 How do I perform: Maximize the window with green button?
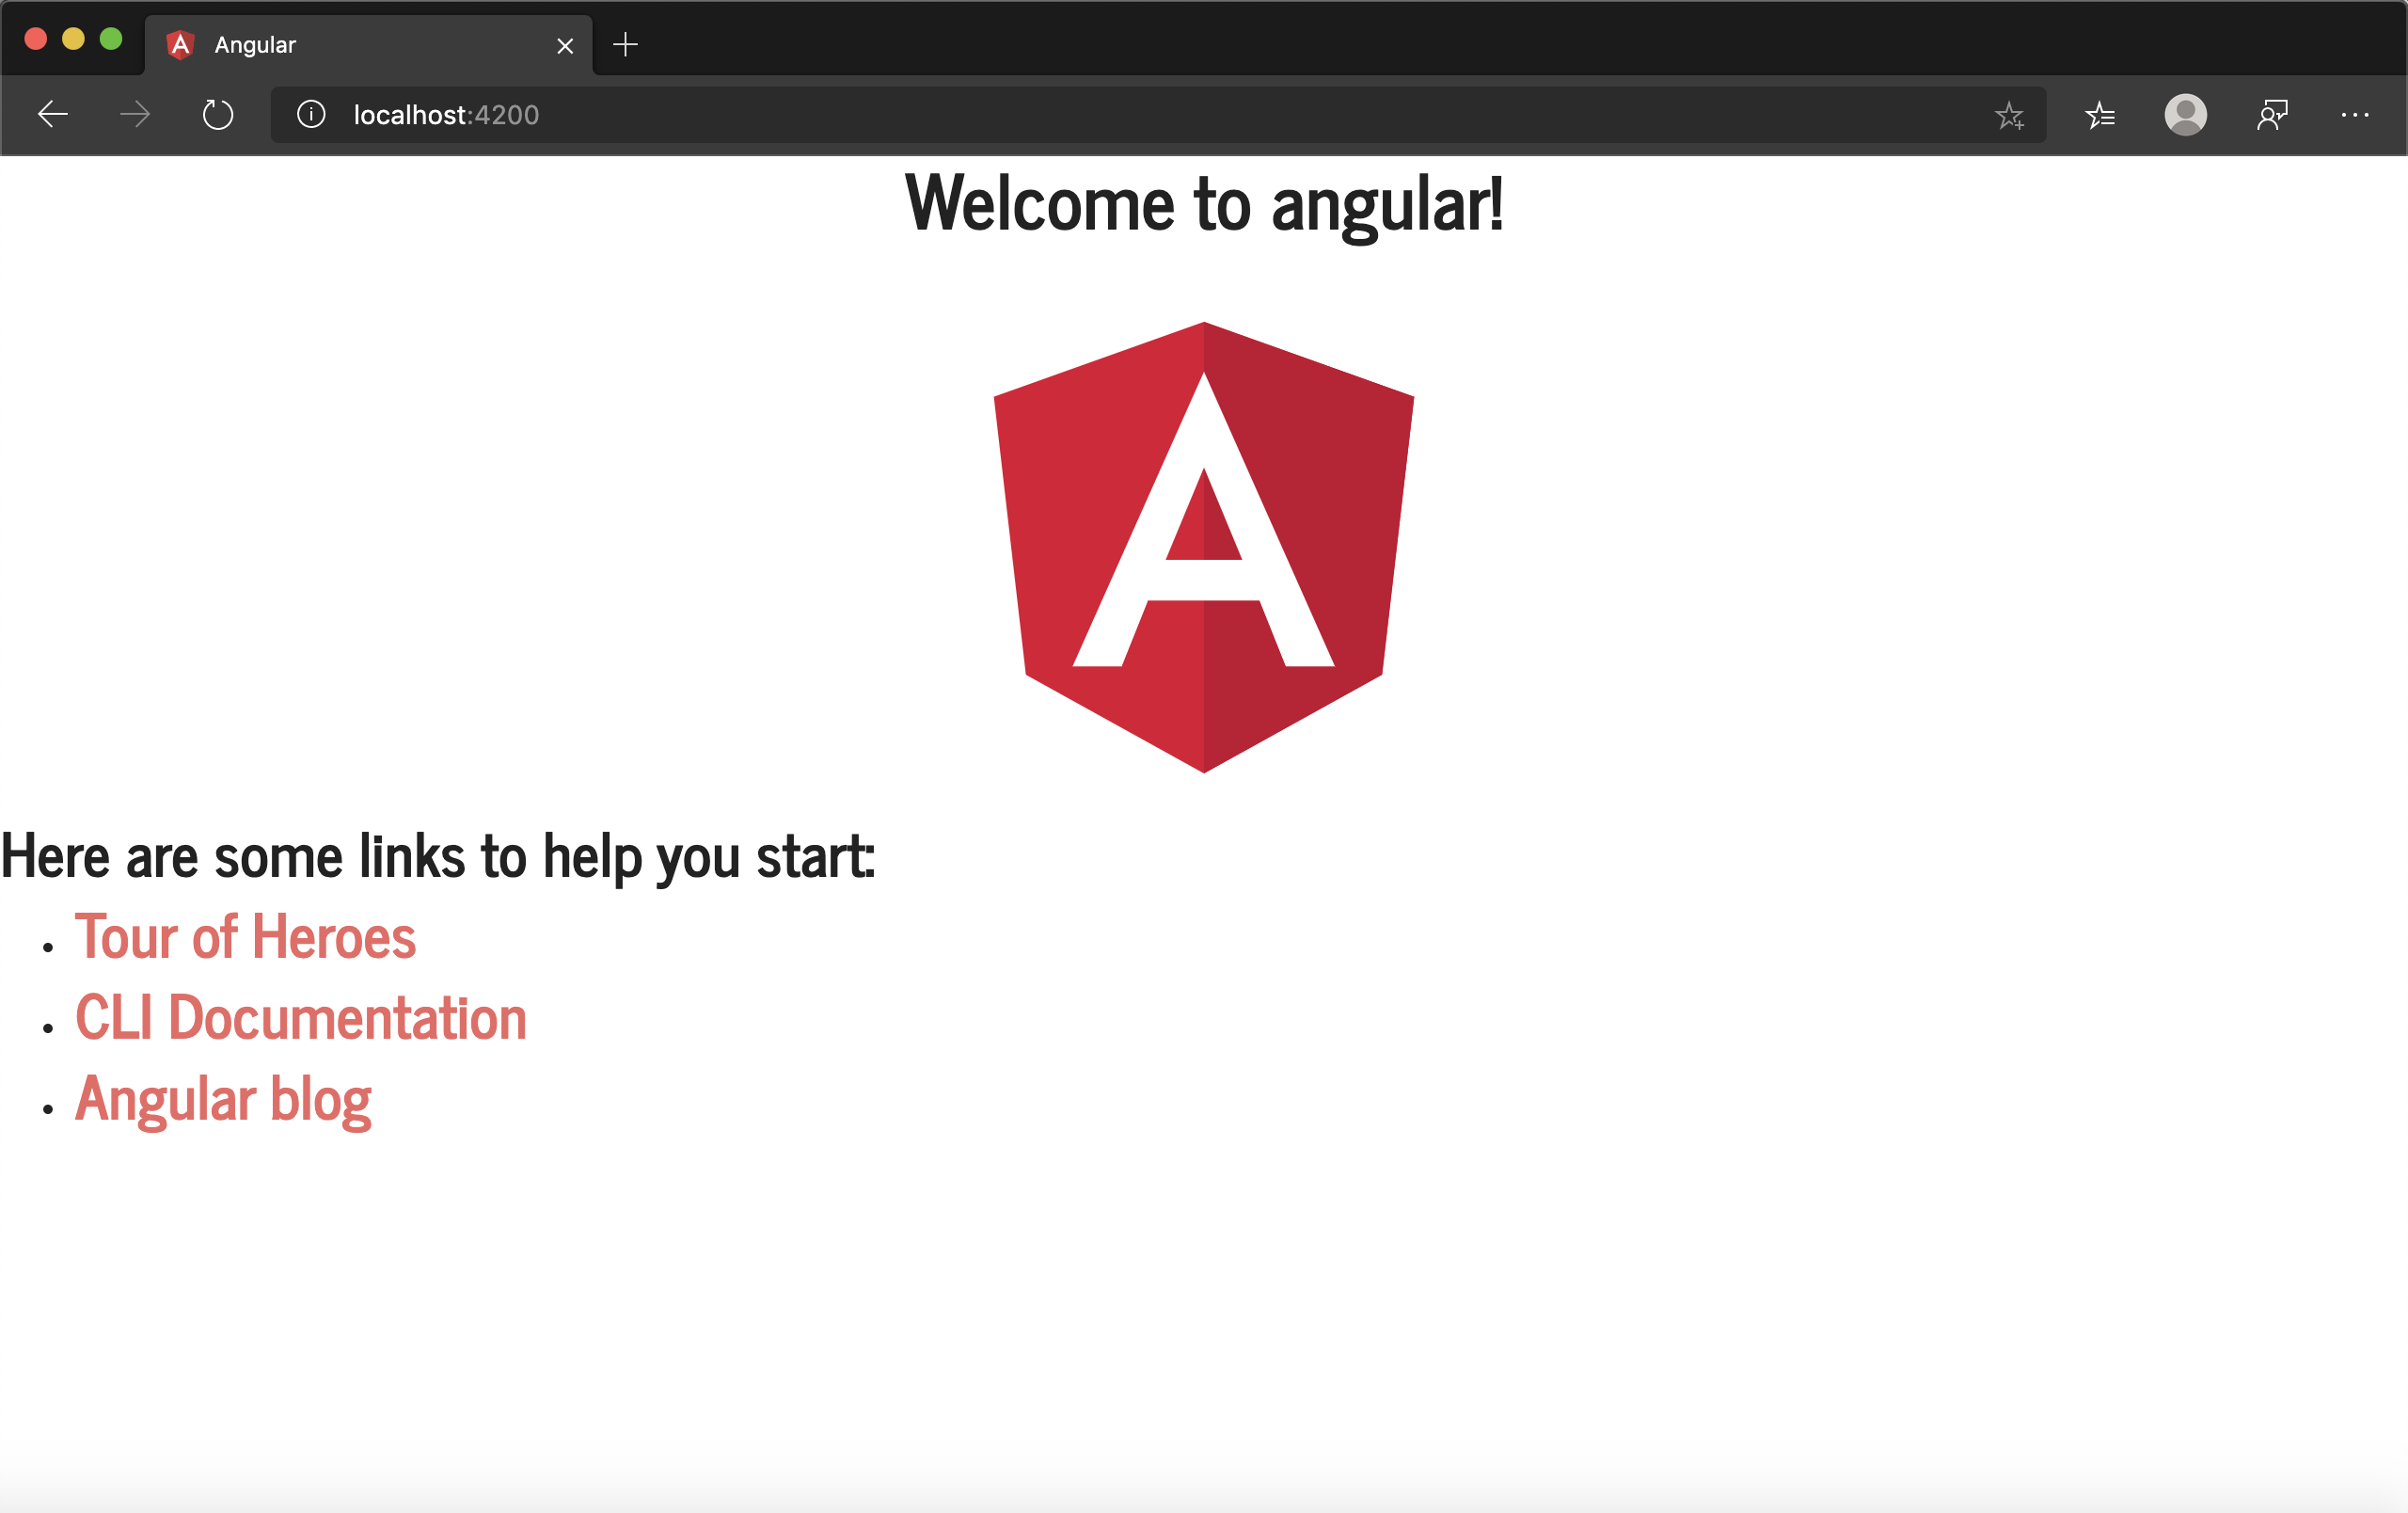(111, 39)
